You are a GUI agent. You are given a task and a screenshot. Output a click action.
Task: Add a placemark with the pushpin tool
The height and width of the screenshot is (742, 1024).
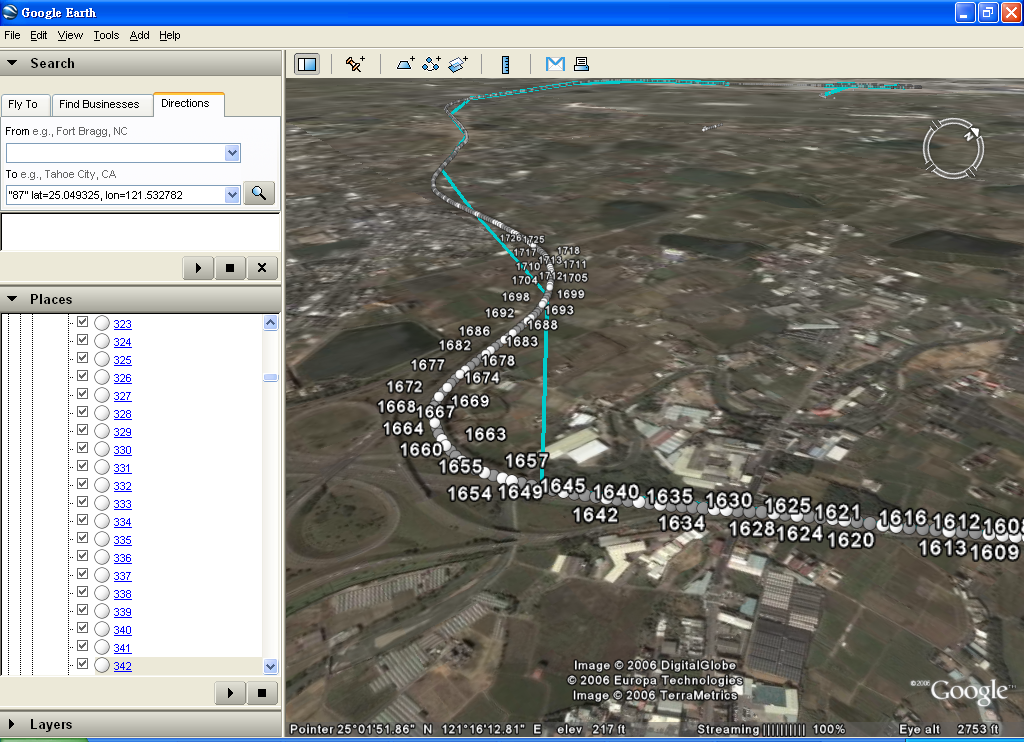point(355,64)
